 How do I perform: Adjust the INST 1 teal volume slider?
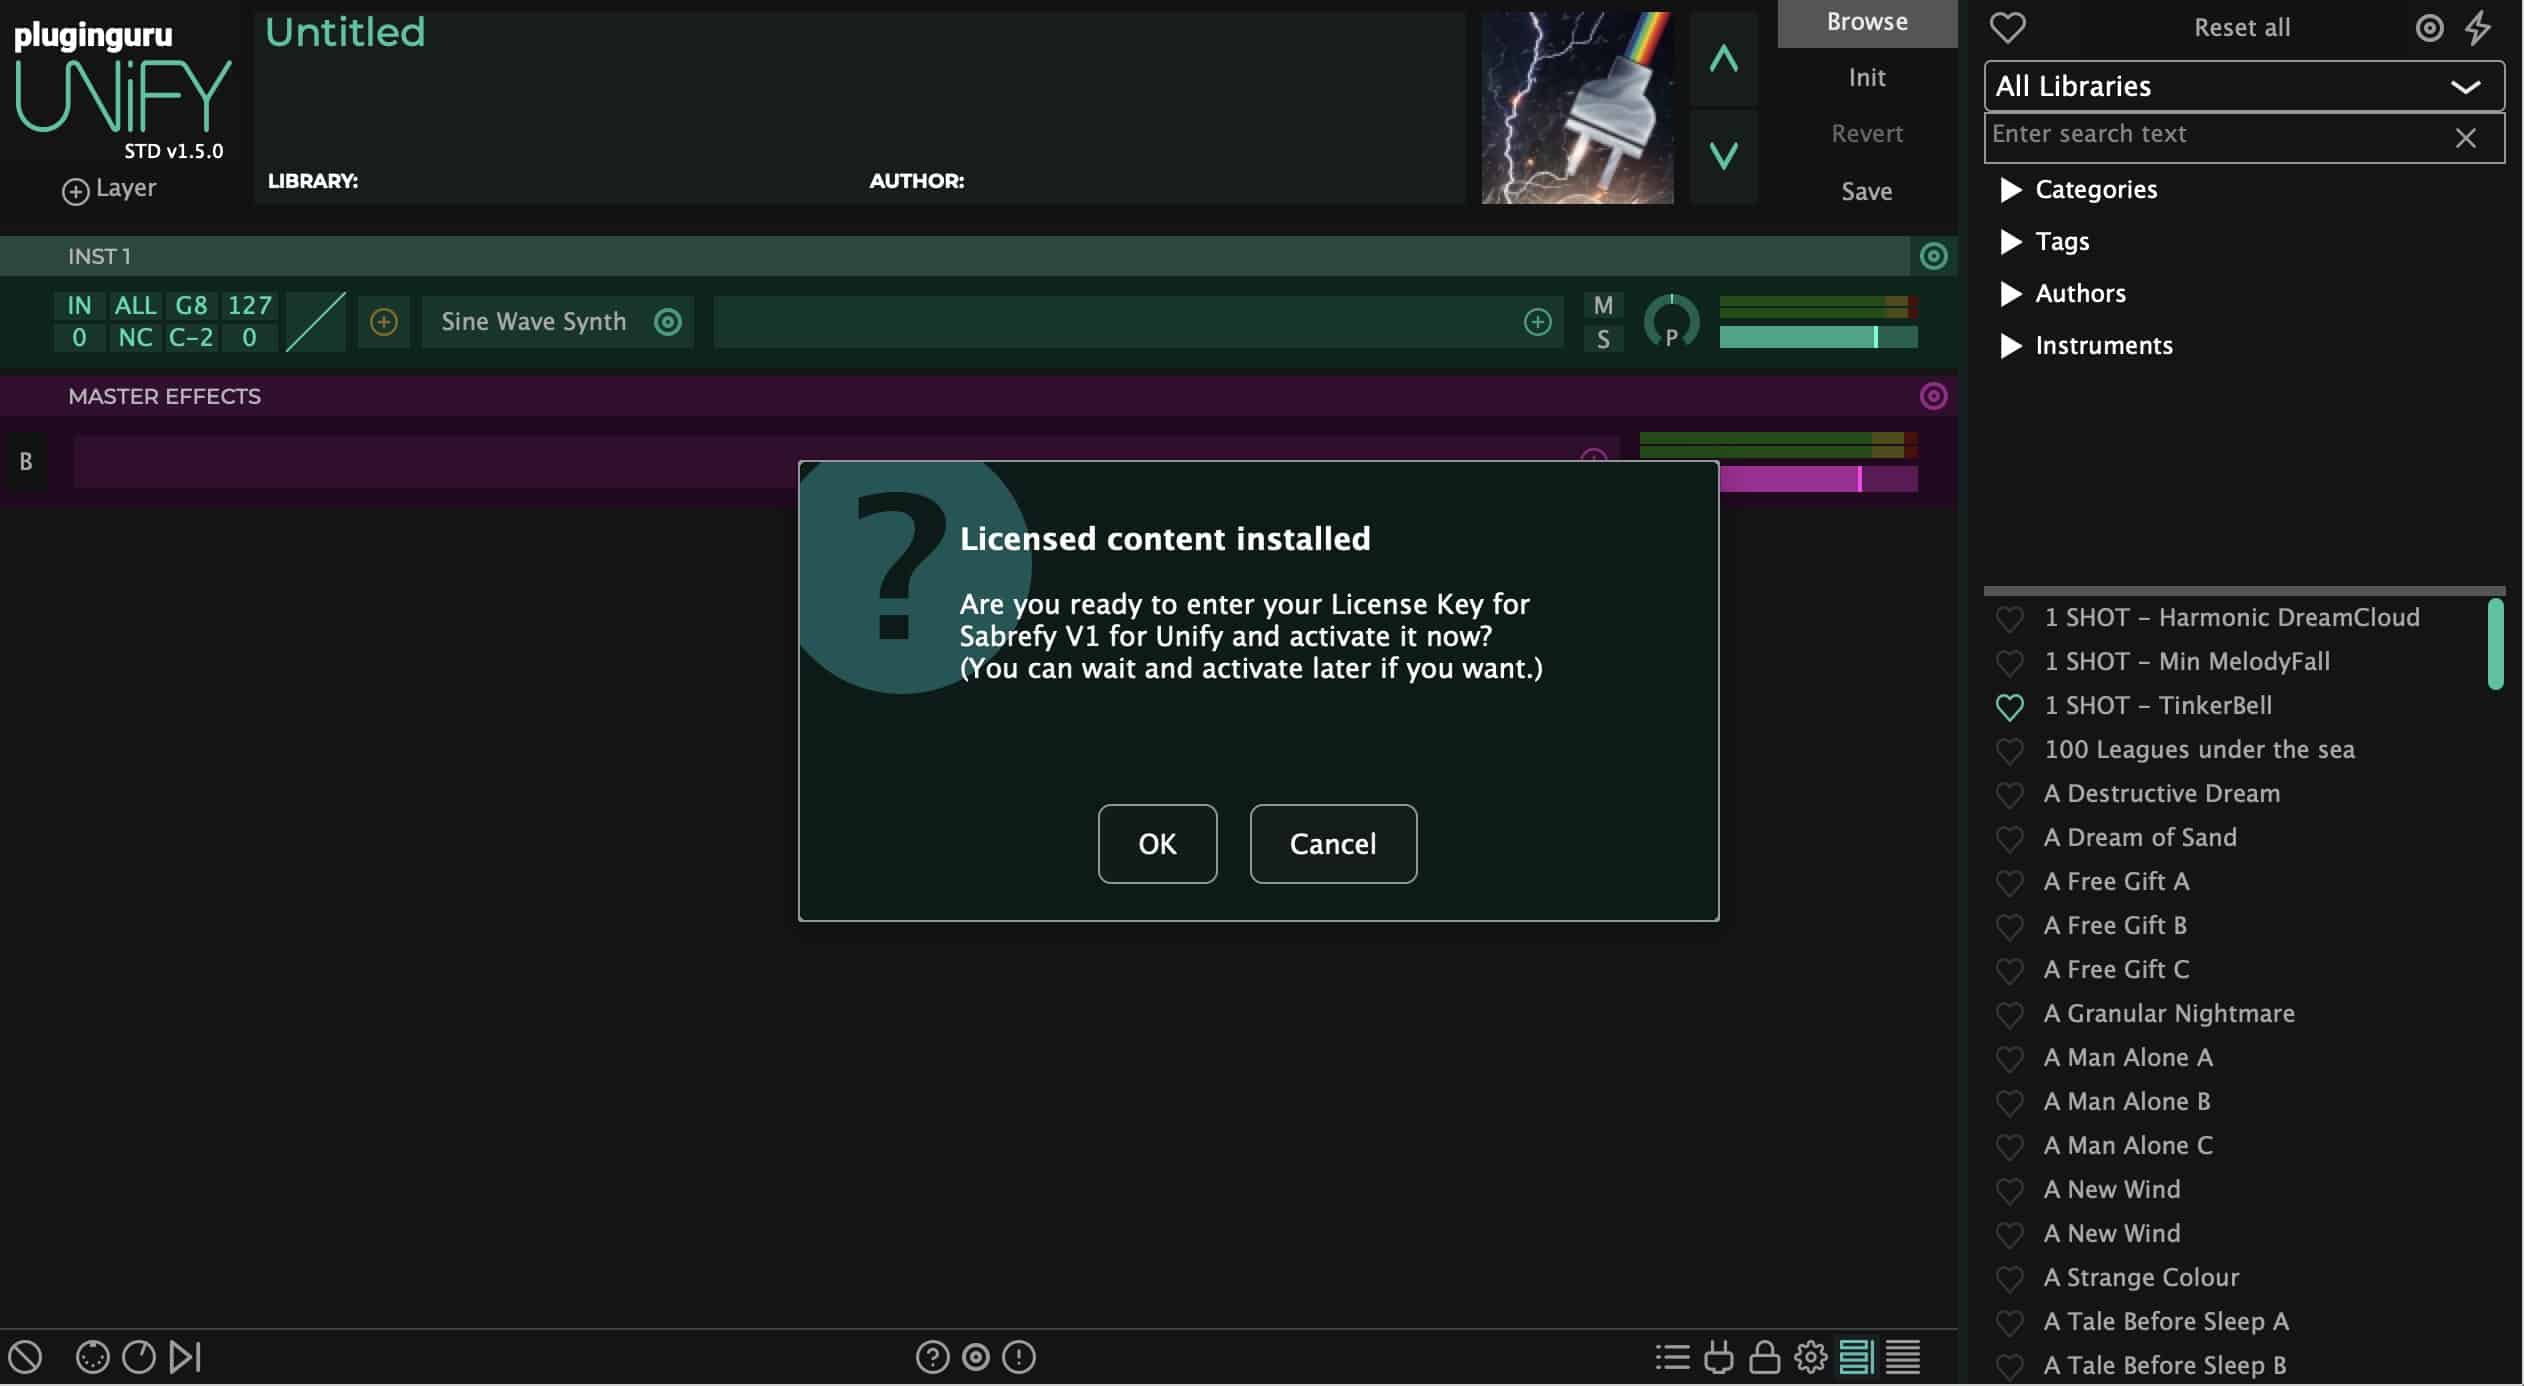tap(1875, 337)
